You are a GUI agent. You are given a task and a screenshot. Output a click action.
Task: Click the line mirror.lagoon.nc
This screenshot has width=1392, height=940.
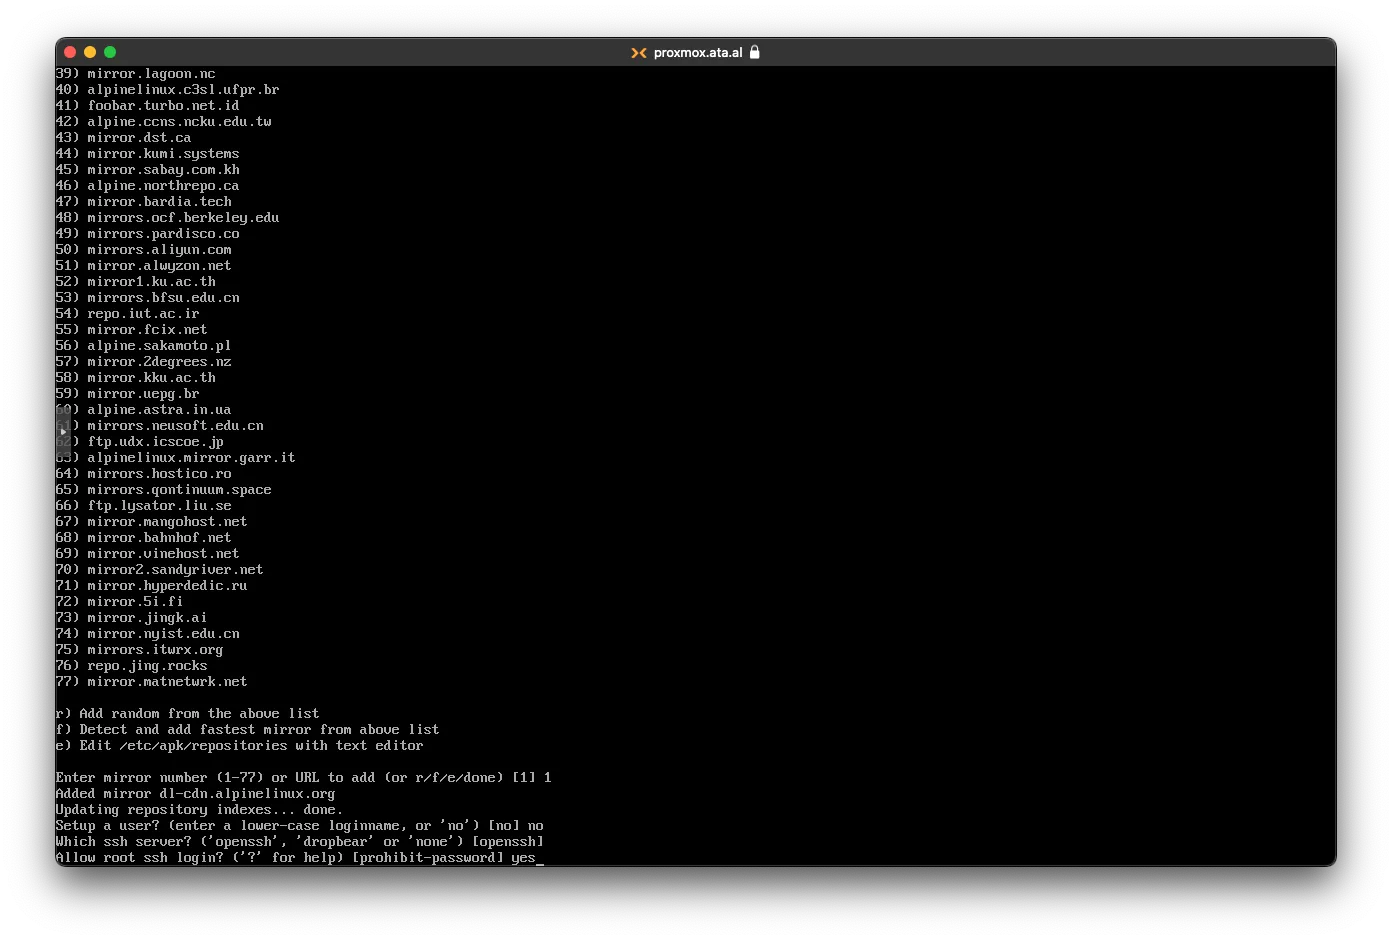(136, 74)
